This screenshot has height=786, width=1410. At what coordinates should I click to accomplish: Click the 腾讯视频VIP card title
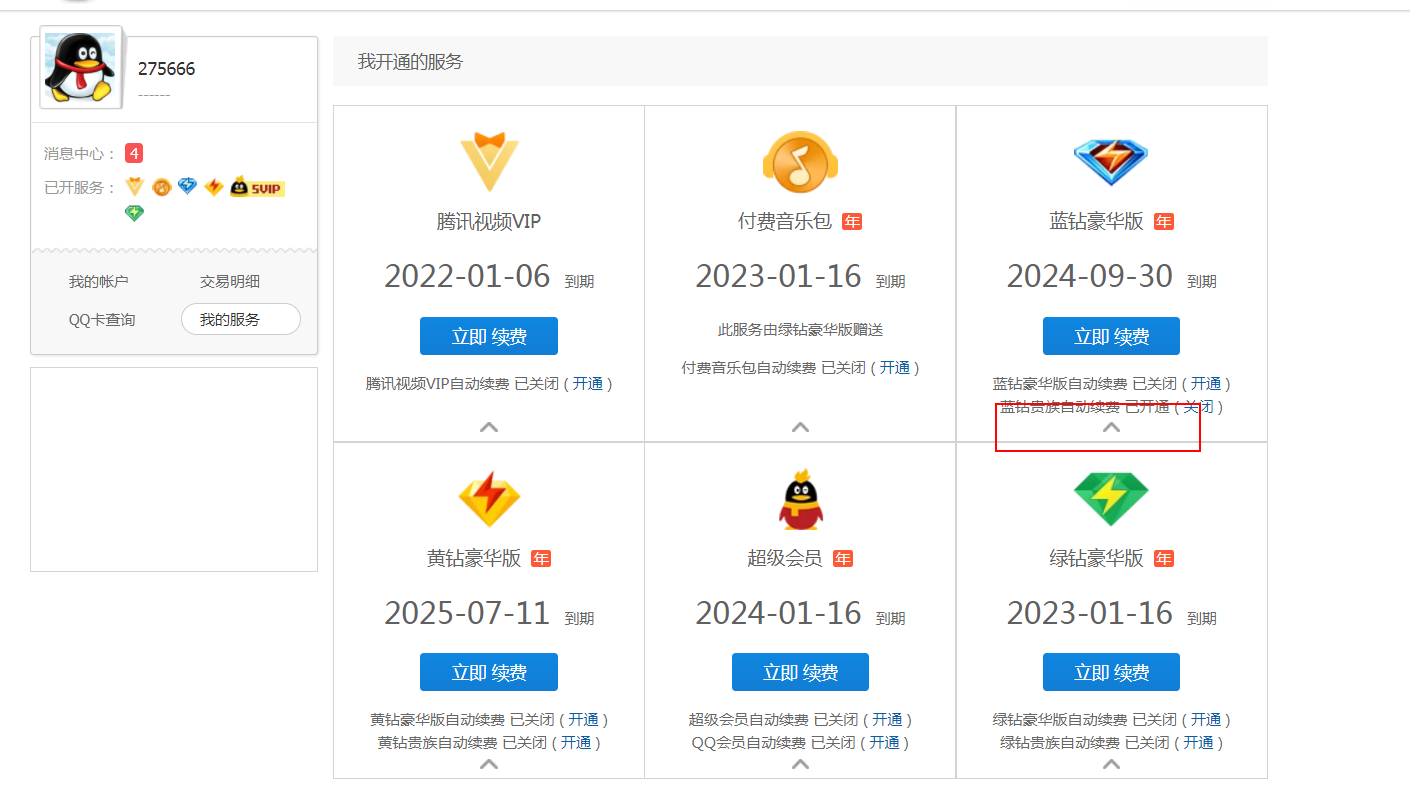(489, 221)
